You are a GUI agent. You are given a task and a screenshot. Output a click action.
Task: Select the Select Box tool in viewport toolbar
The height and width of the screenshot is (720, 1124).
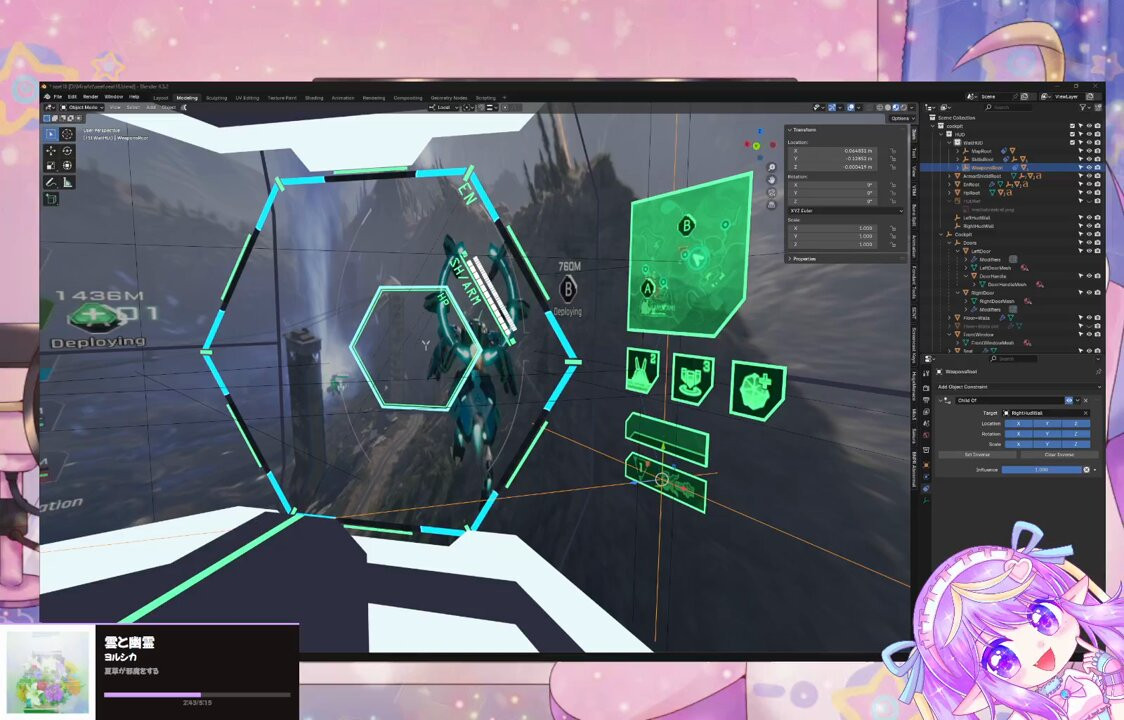point(51,134)
